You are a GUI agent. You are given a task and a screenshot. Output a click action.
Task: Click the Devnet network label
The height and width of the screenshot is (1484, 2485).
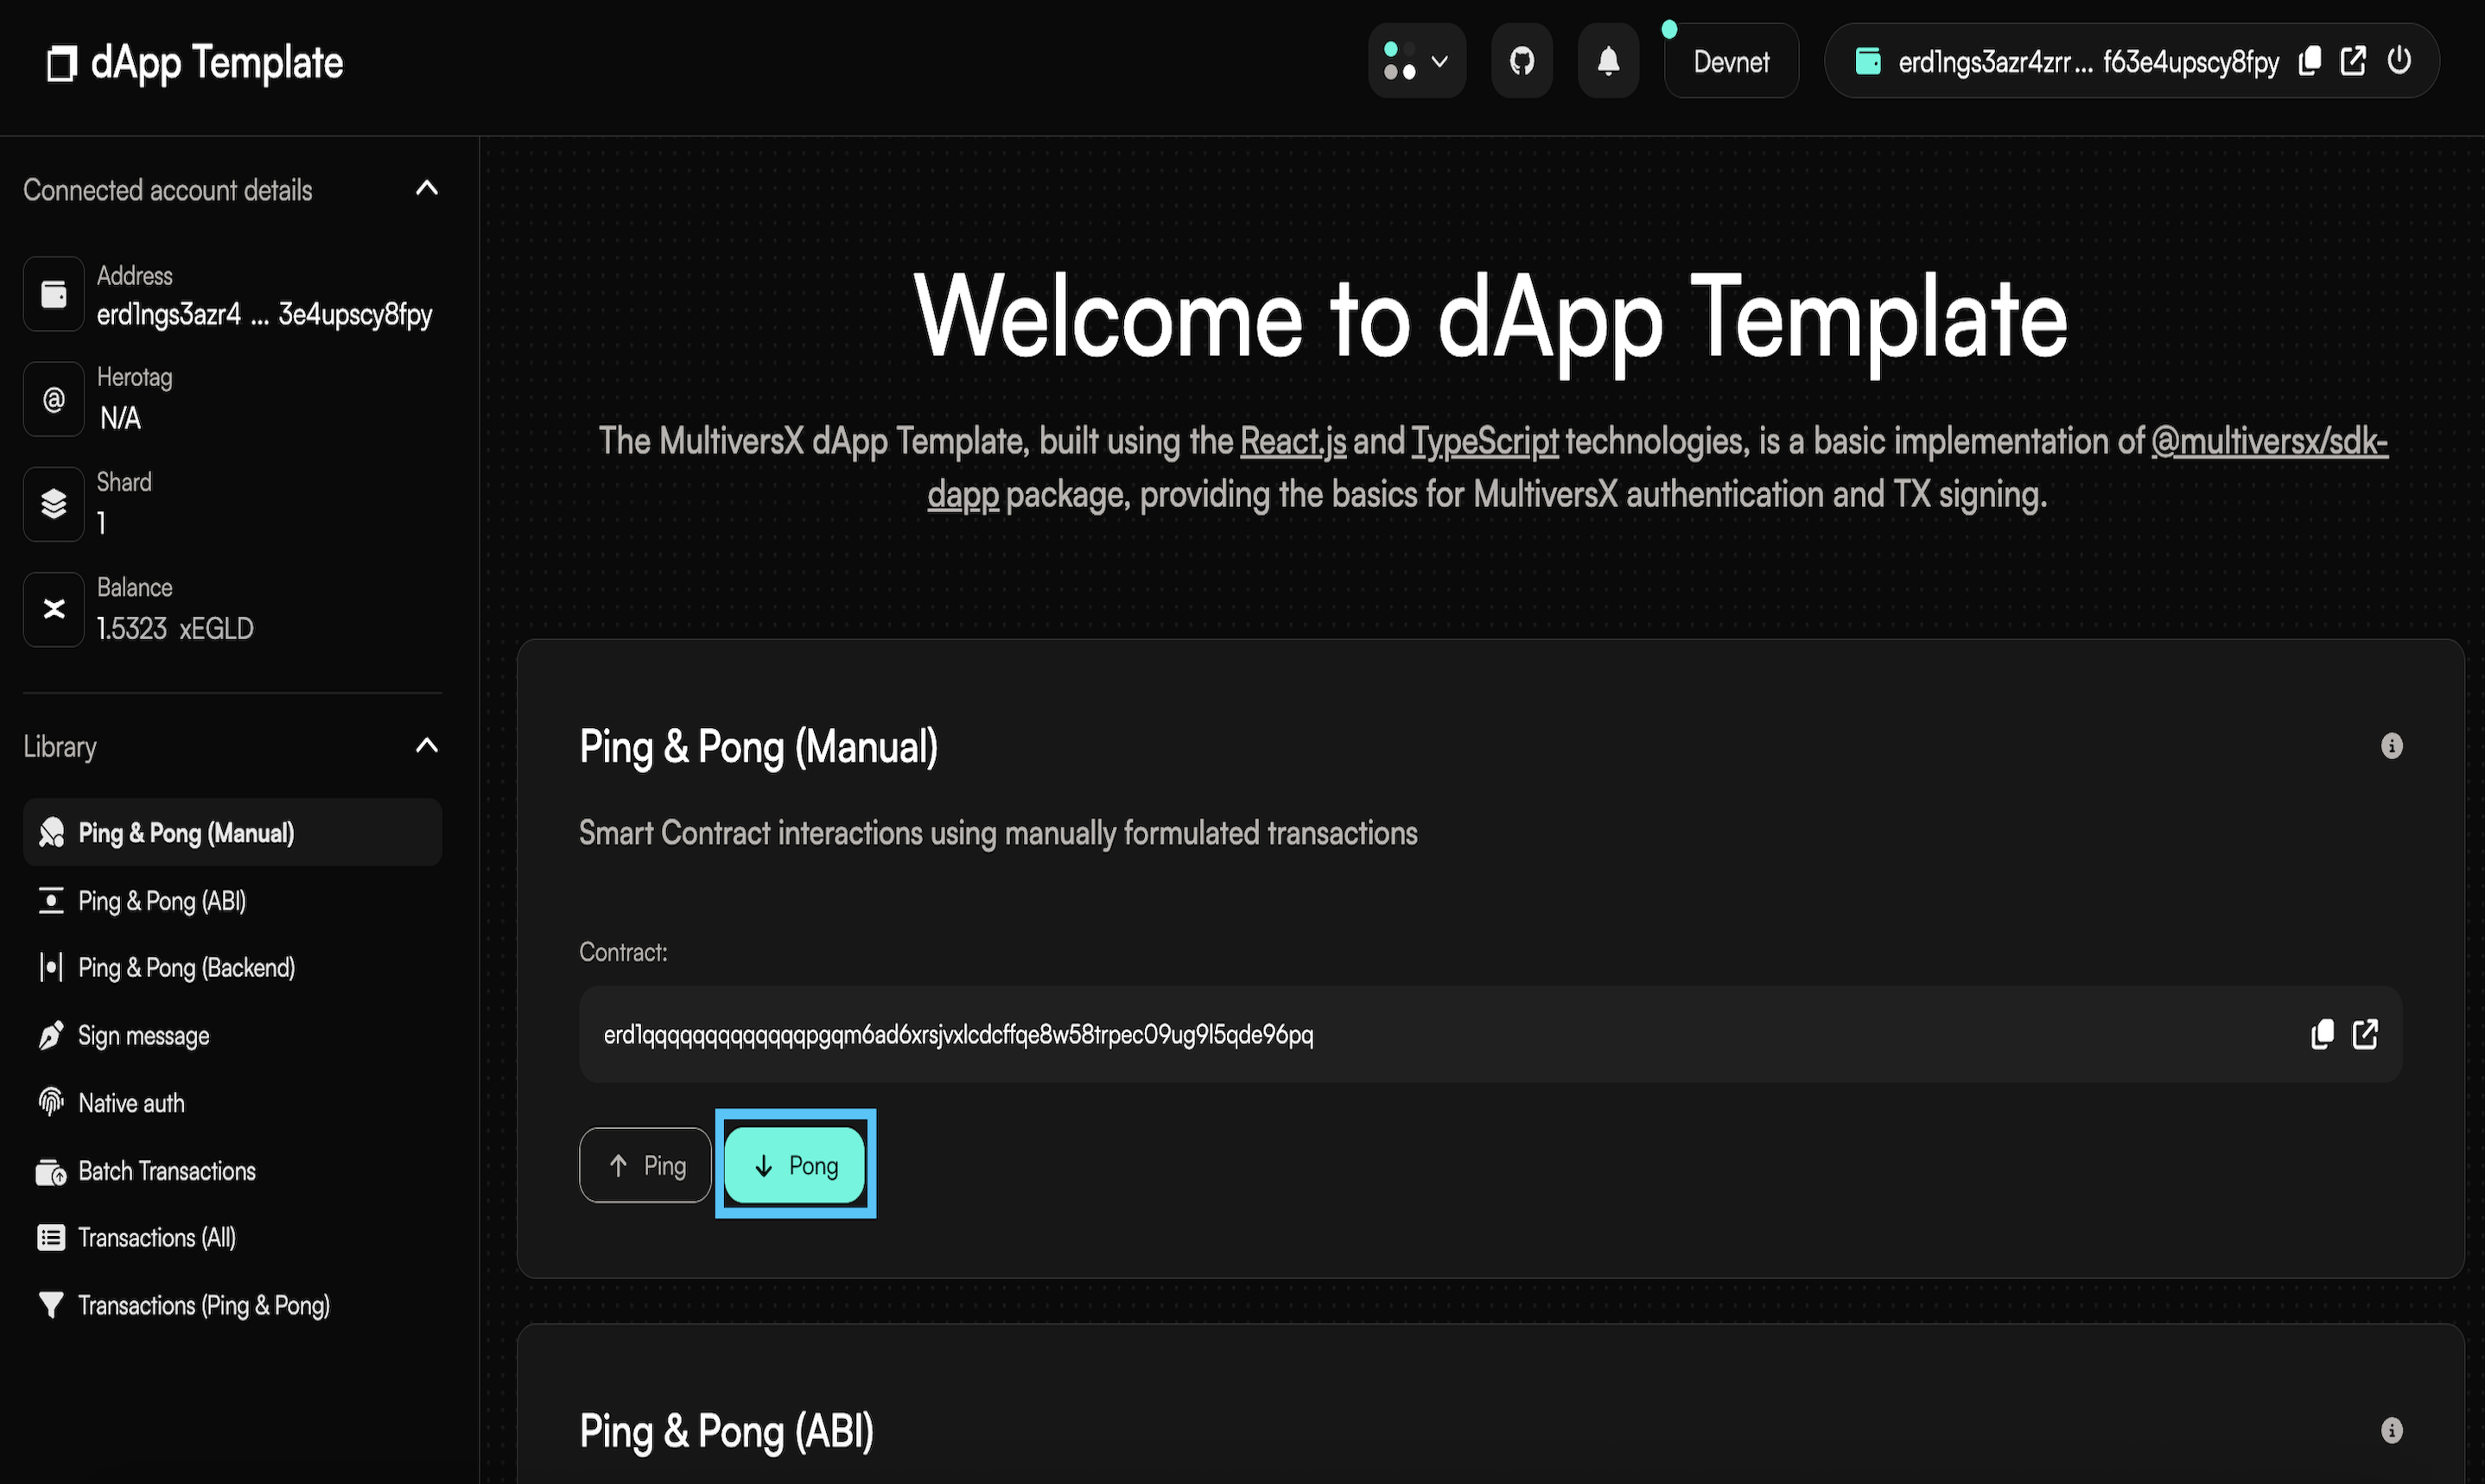click(x=1731, y=62)
